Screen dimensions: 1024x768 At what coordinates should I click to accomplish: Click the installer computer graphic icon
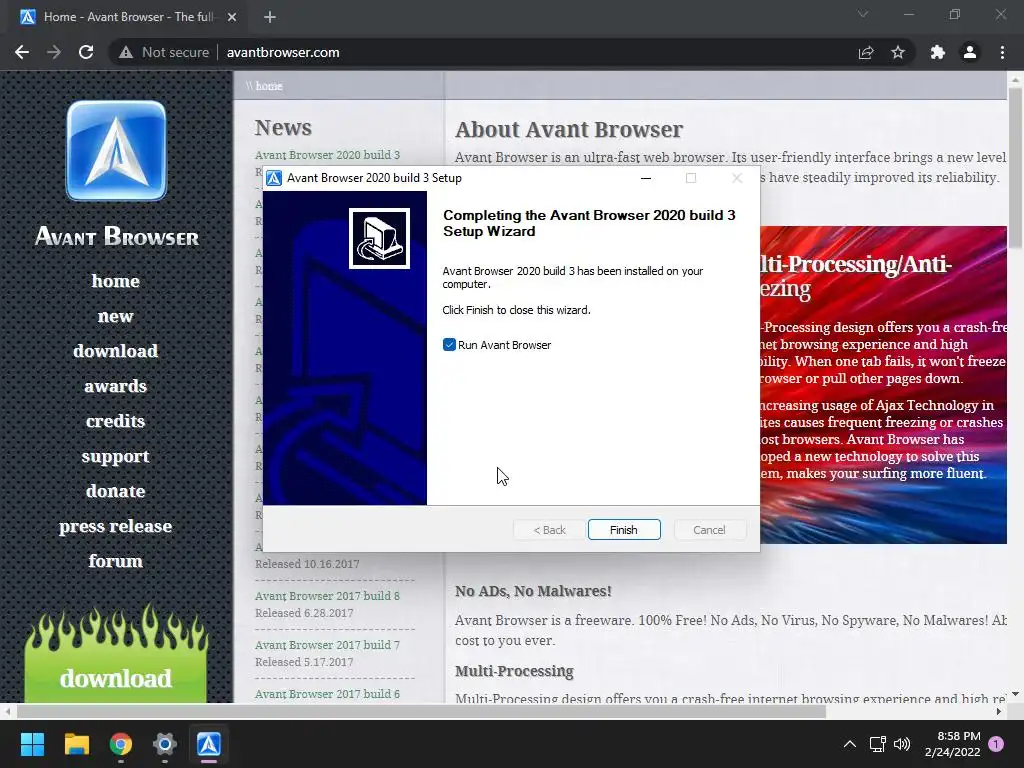click(379, 238)
